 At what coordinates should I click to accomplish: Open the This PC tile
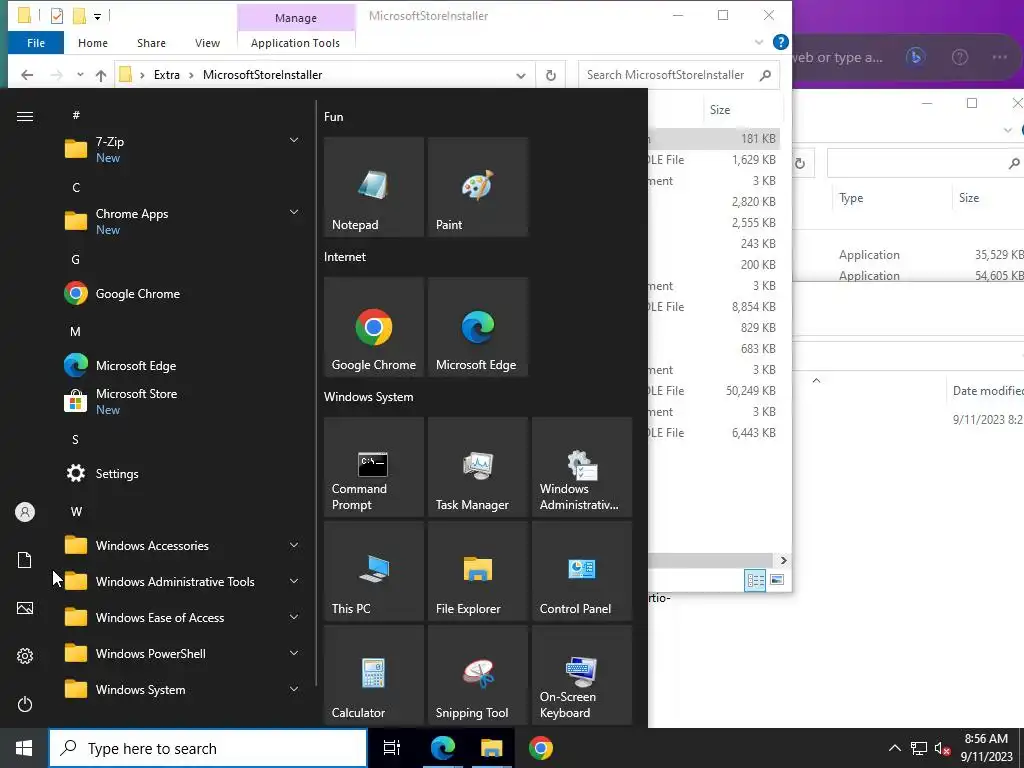click(x=374, y=571)
